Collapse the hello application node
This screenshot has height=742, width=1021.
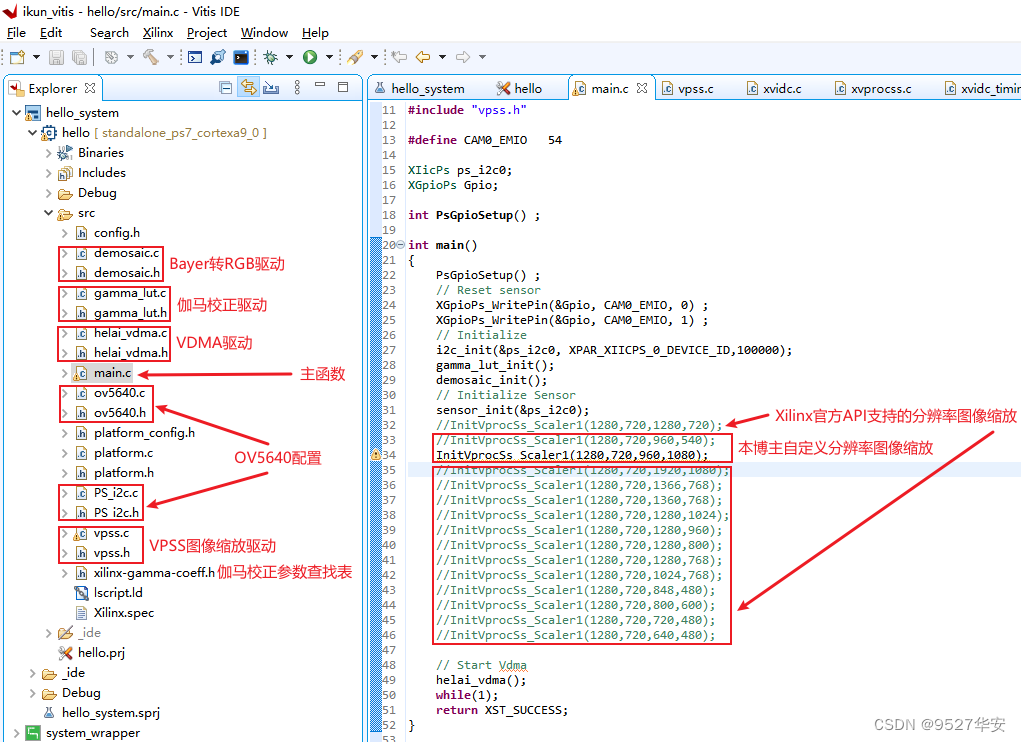click(32, 133)
